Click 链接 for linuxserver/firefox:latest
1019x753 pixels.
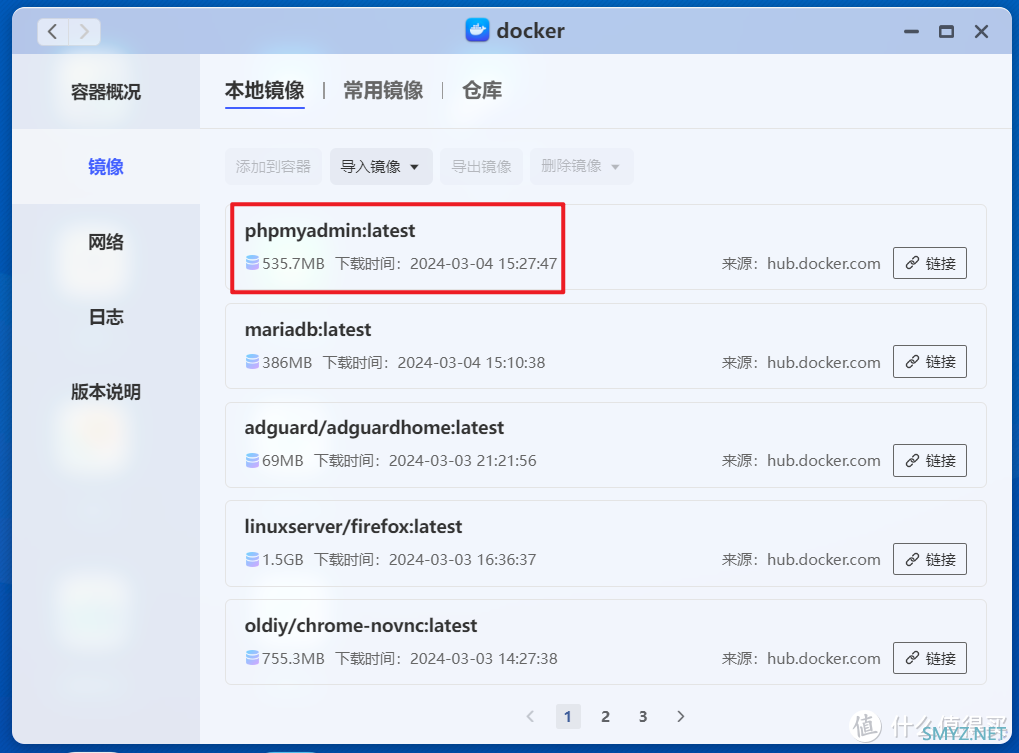tap(929, 559)
